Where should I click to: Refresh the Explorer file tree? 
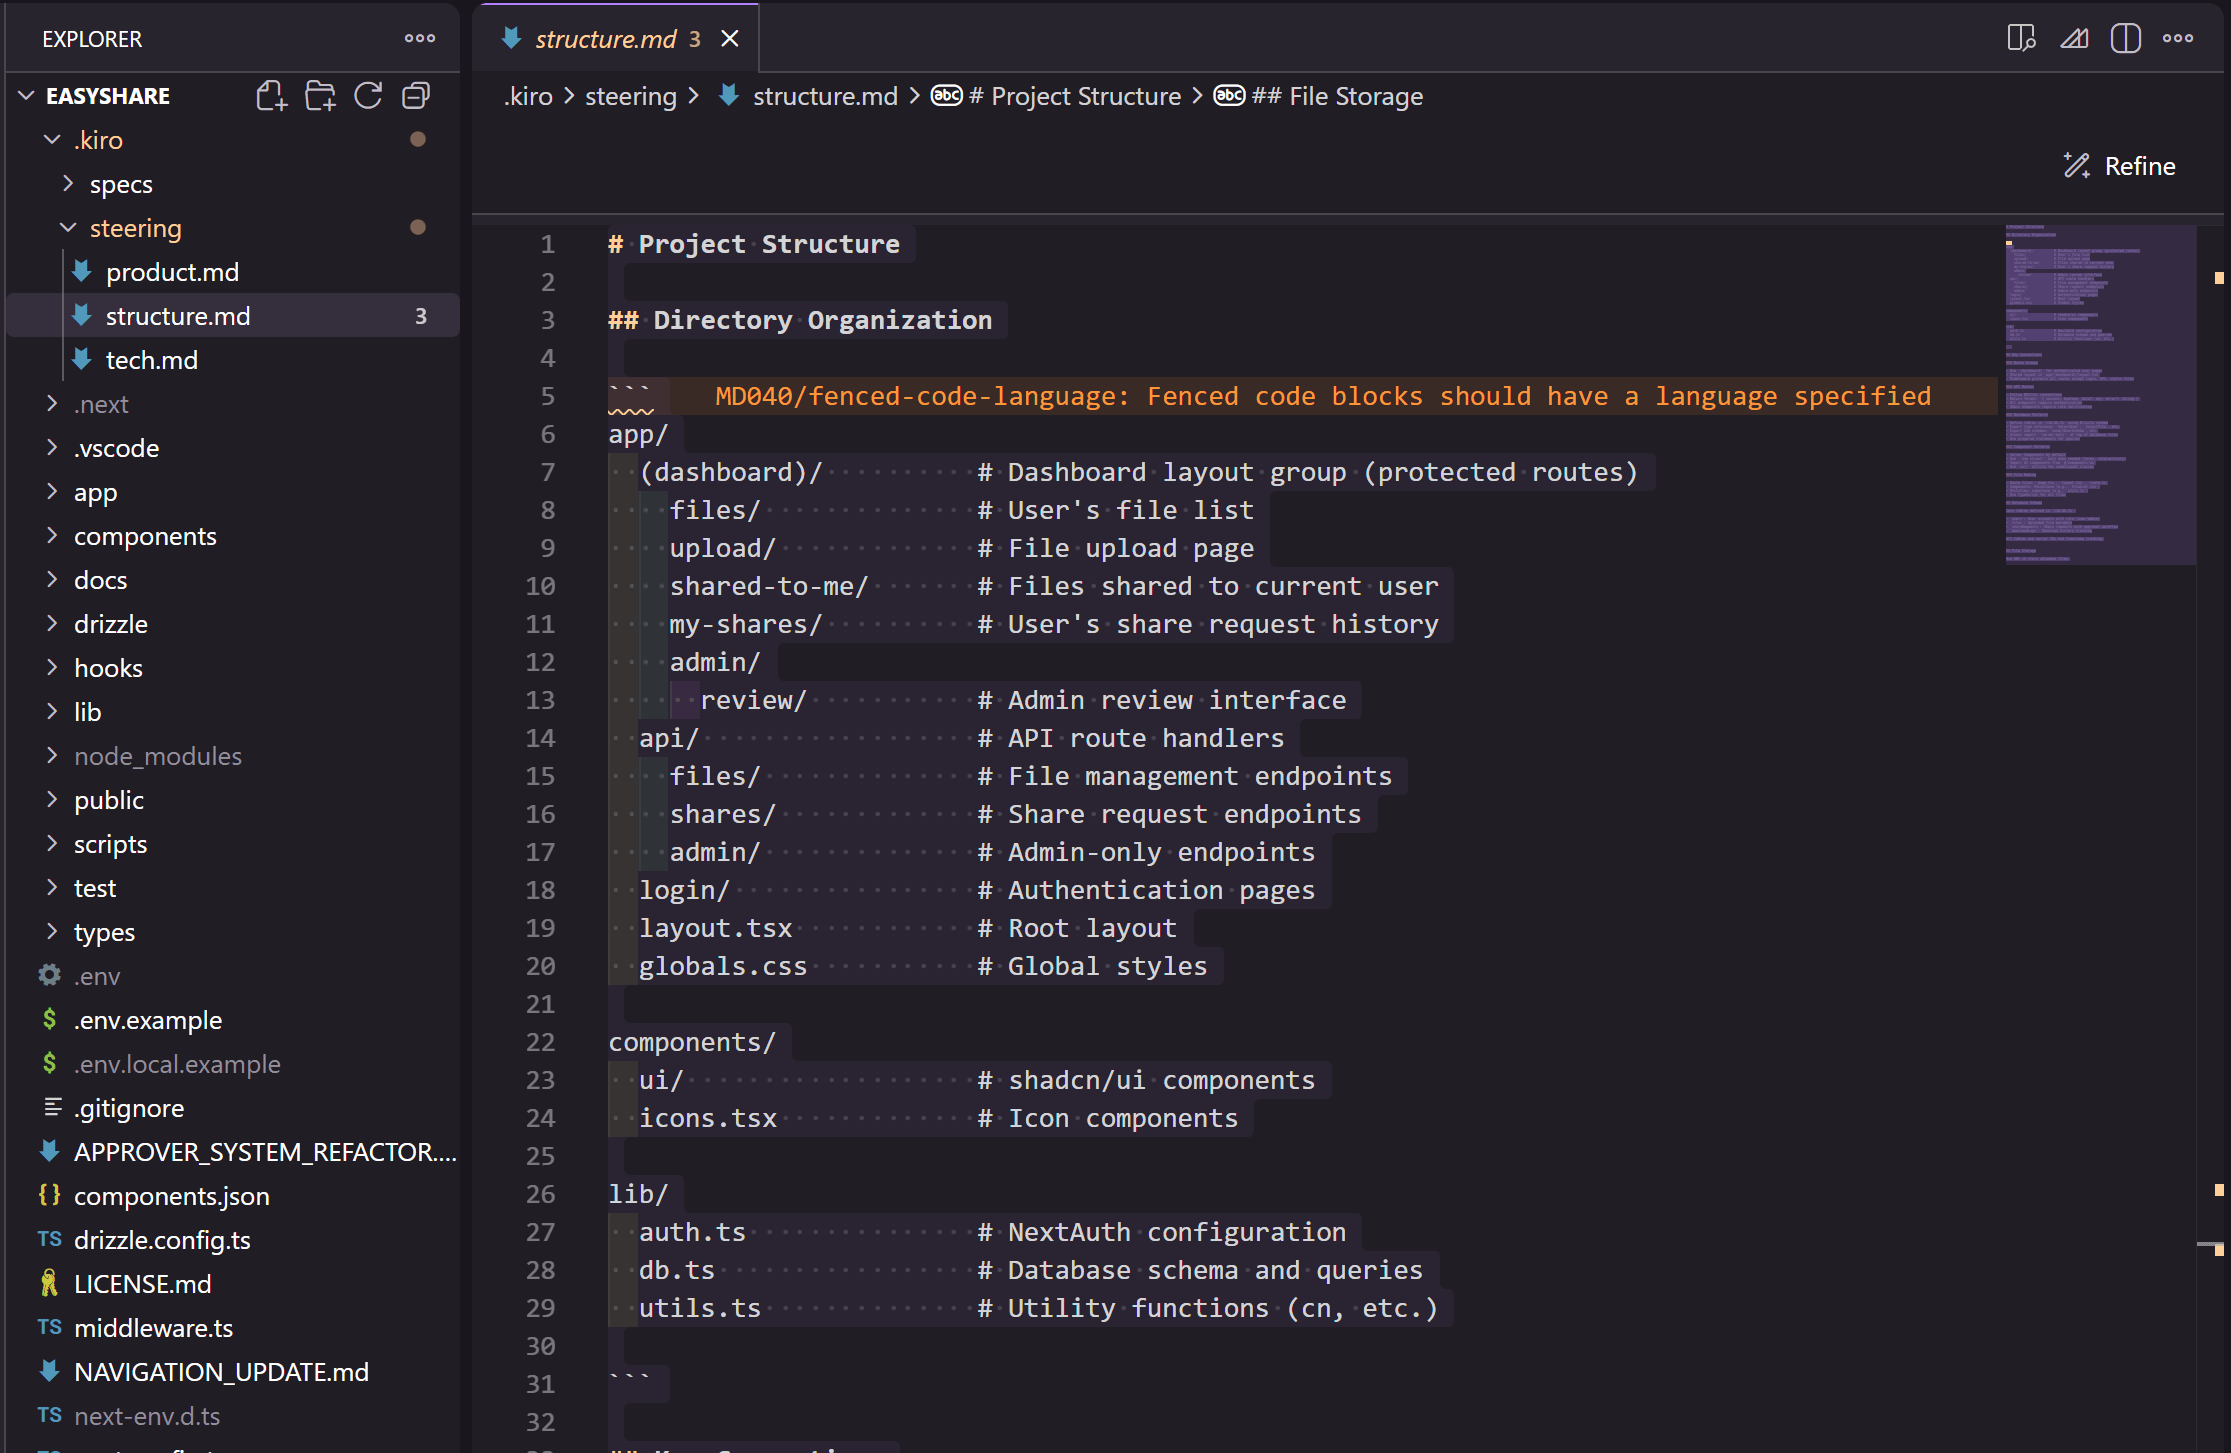coord(368,96)
